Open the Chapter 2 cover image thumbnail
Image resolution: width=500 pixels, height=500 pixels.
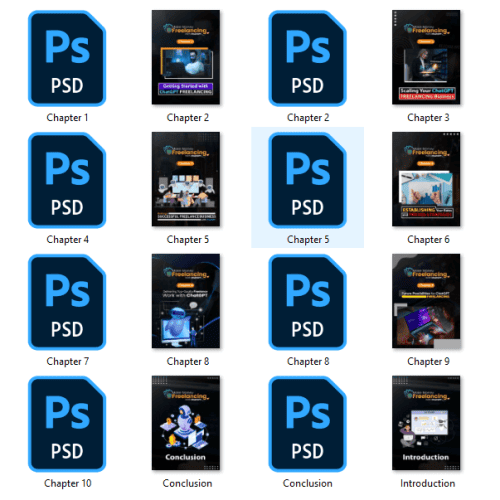click(186, 57)
